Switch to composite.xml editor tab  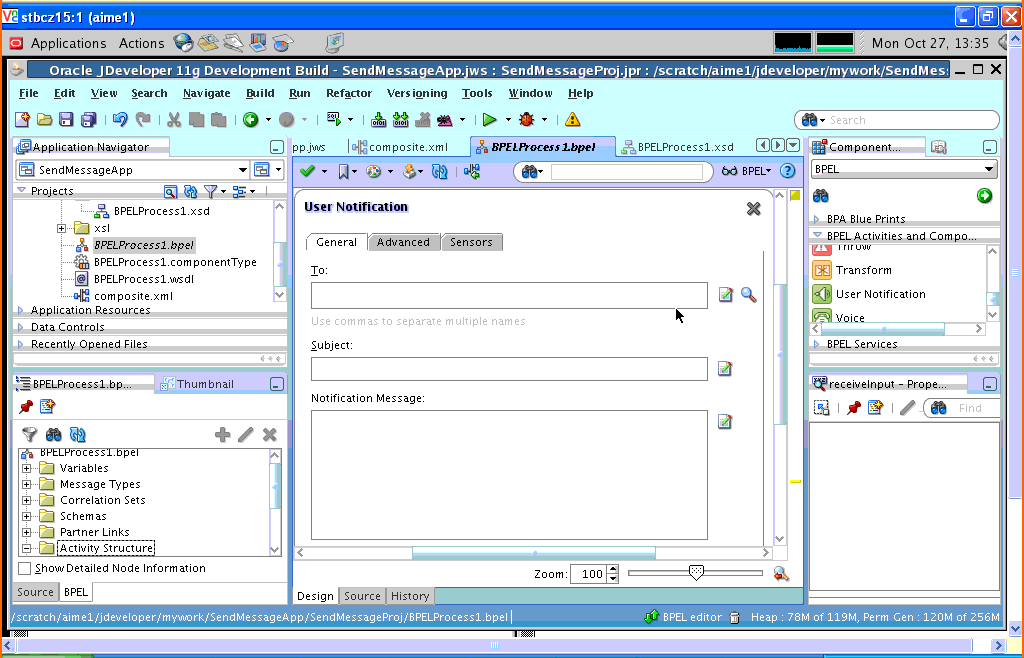pyautogui.click(x=401, y=147)
